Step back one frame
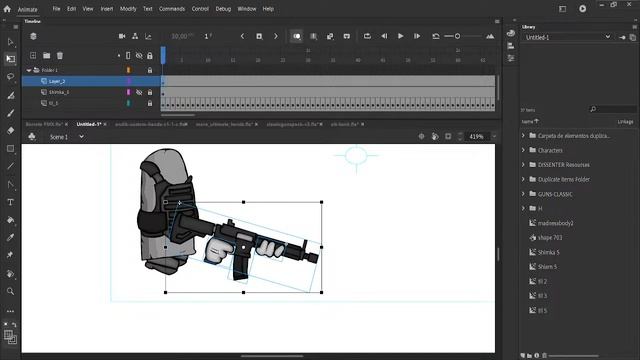The width and height of the screenshot is (640, 360). click(384, 36)
